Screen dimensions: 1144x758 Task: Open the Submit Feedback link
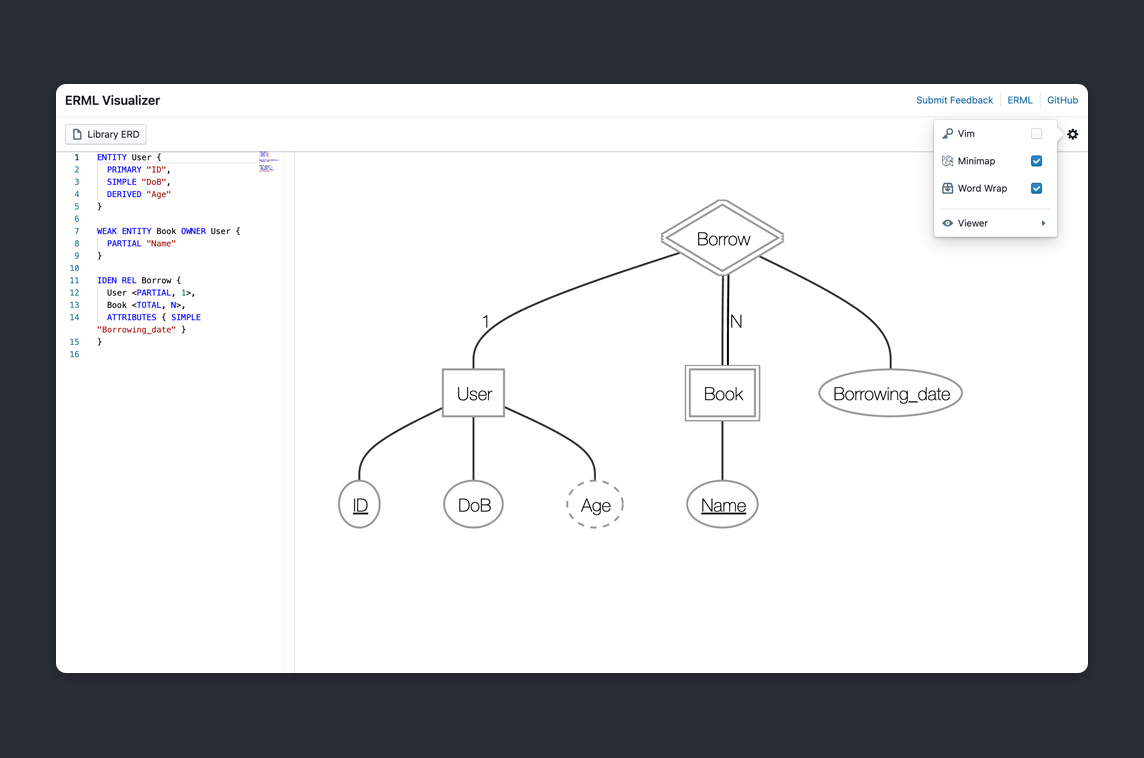tap(954, 100)
